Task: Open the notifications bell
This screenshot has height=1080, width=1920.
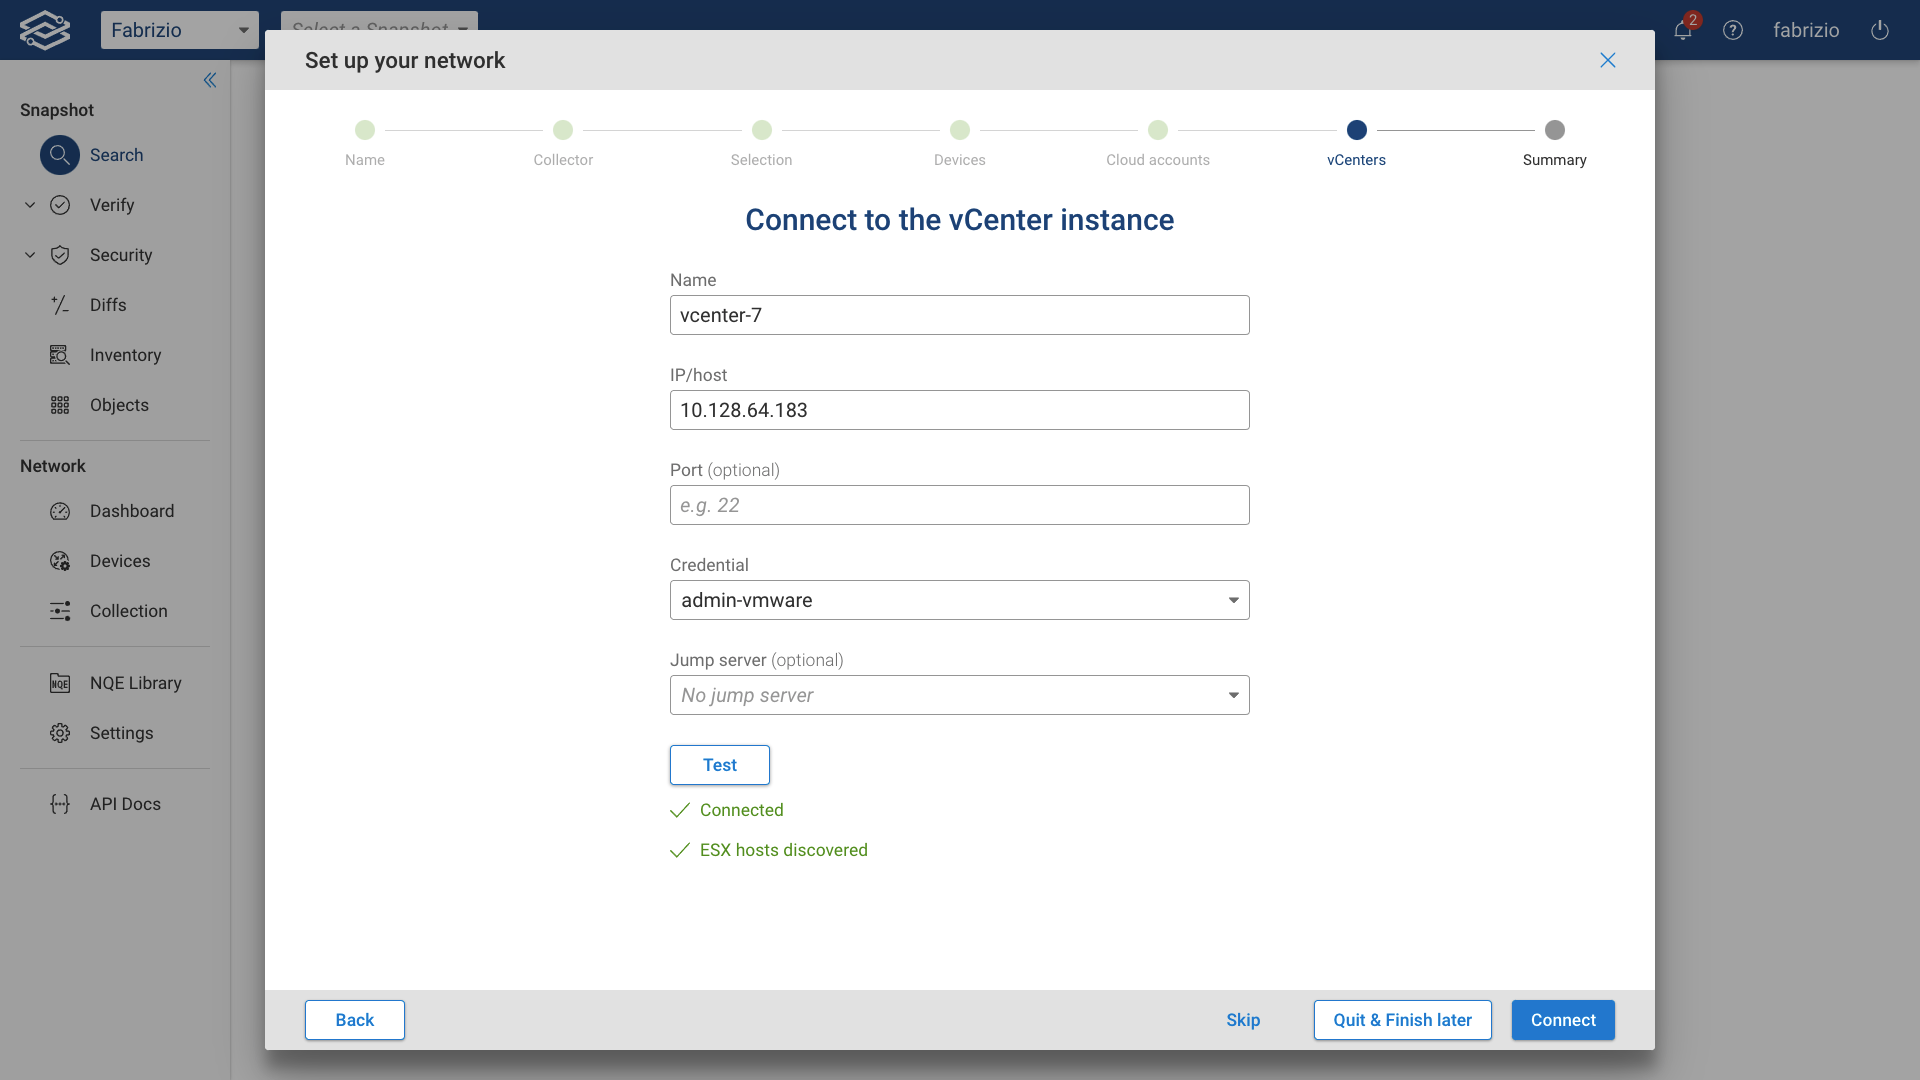Action: tap(1683, 30)
